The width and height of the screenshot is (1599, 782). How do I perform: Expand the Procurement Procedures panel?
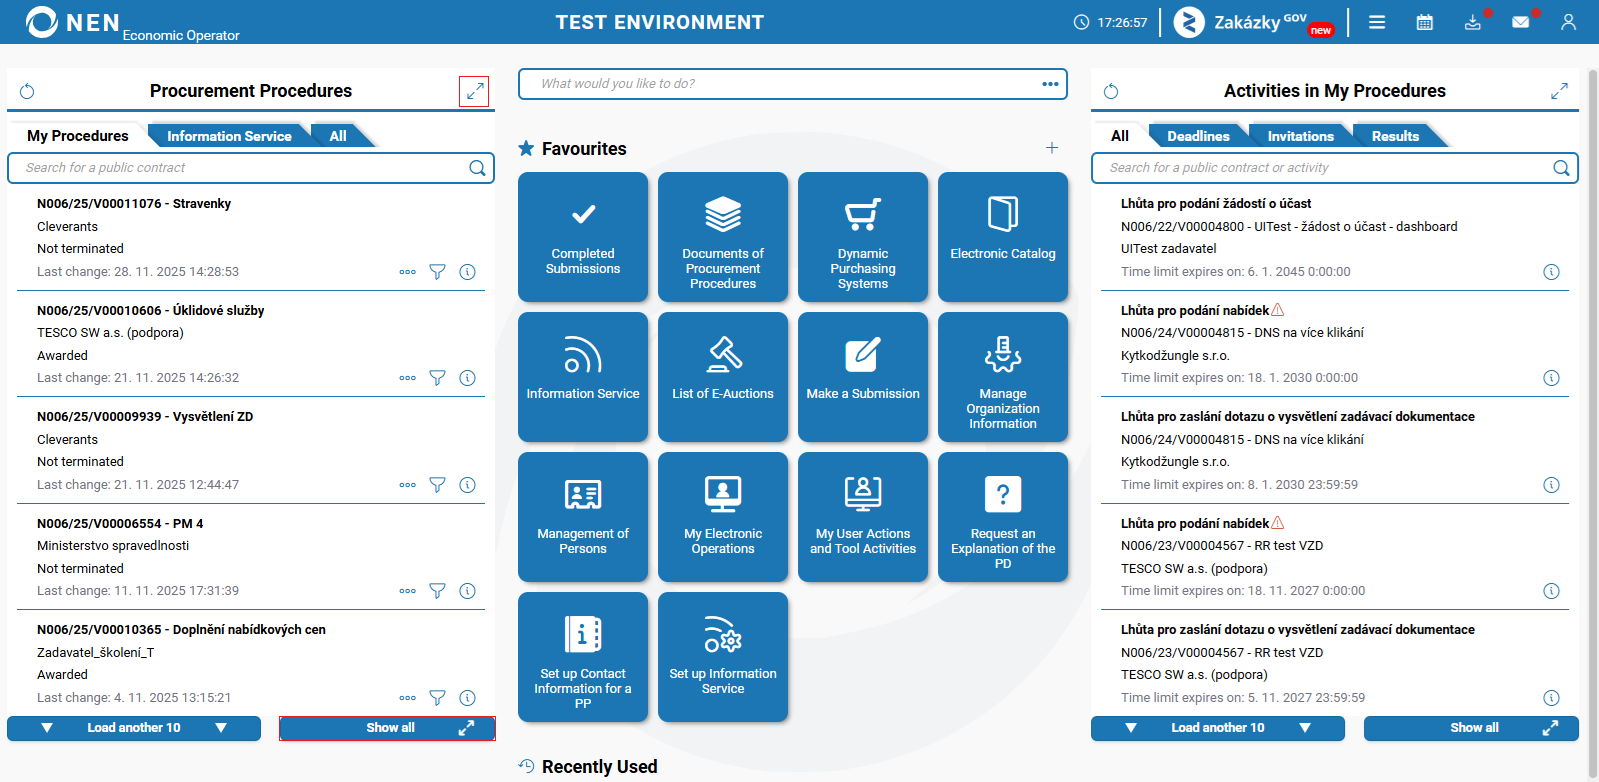click(x=474, y=91)
